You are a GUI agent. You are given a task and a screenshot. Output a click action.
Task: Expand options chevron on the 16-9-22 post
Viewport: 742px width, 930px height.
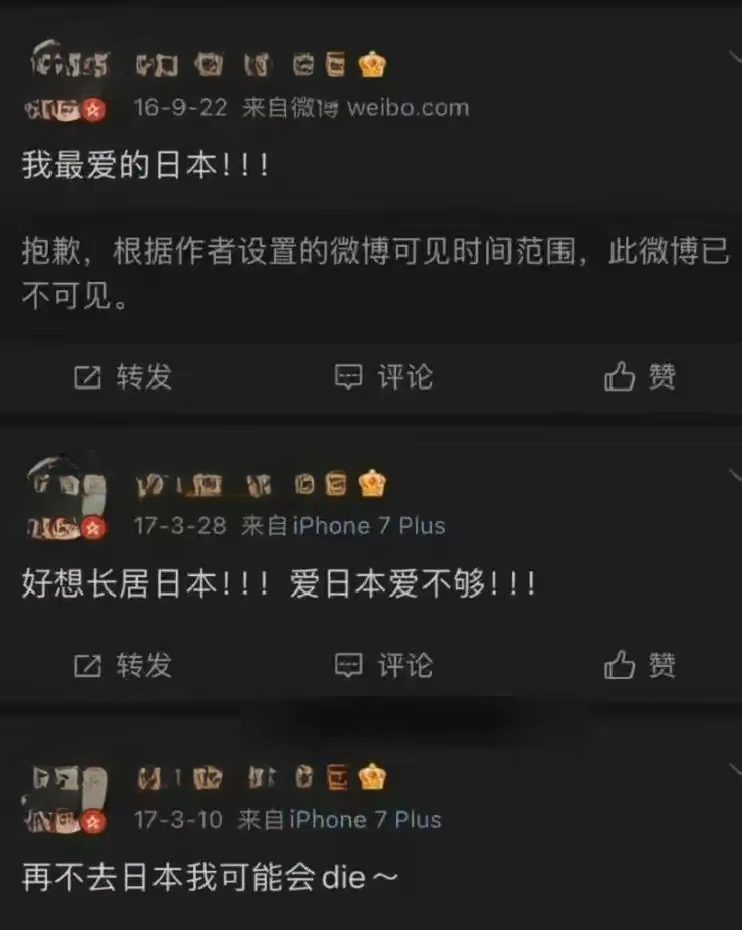pos(735,56)
